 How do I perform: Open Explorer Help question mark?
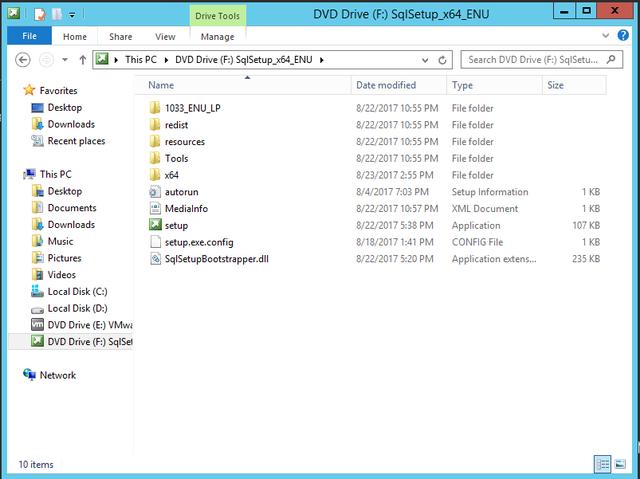(623, 35)
